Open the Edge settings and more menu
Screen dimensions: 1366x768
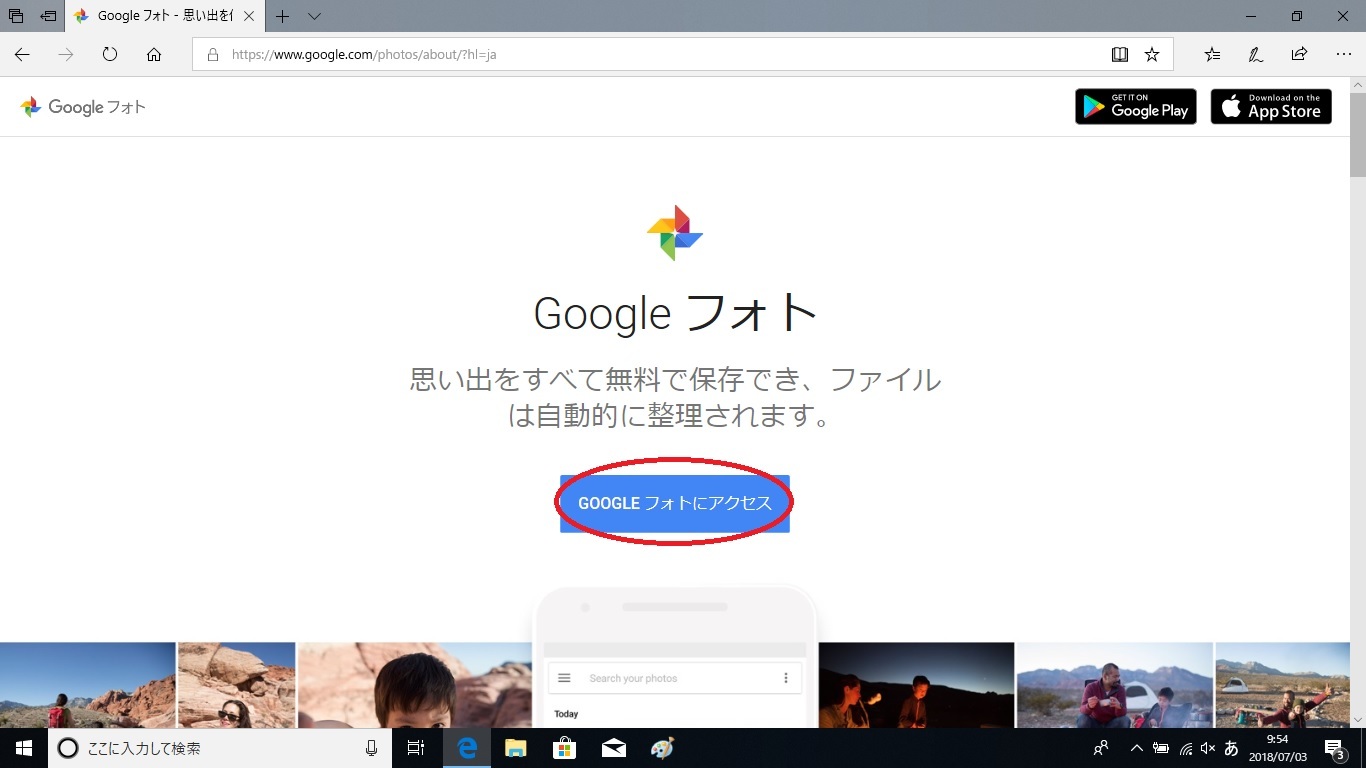tap(1343, 55)
